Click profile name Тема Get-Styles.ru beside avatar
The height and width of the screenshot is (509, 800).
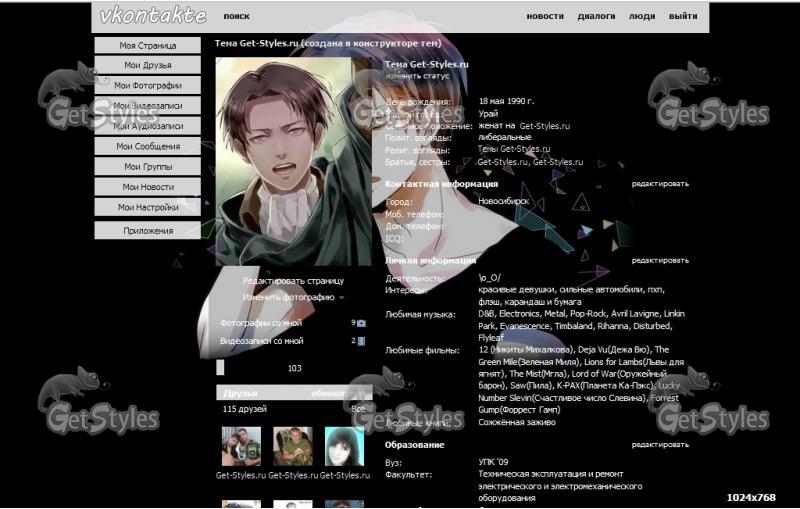coord(427,65)
